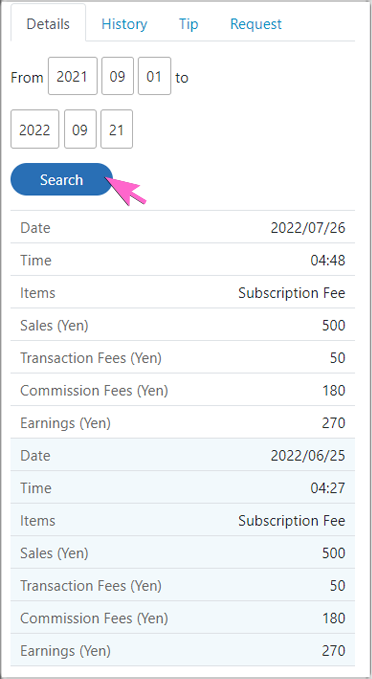Click the end year field showing 2022
The width and height of the screenshot is (372, 679).
(x=35, y=129)
